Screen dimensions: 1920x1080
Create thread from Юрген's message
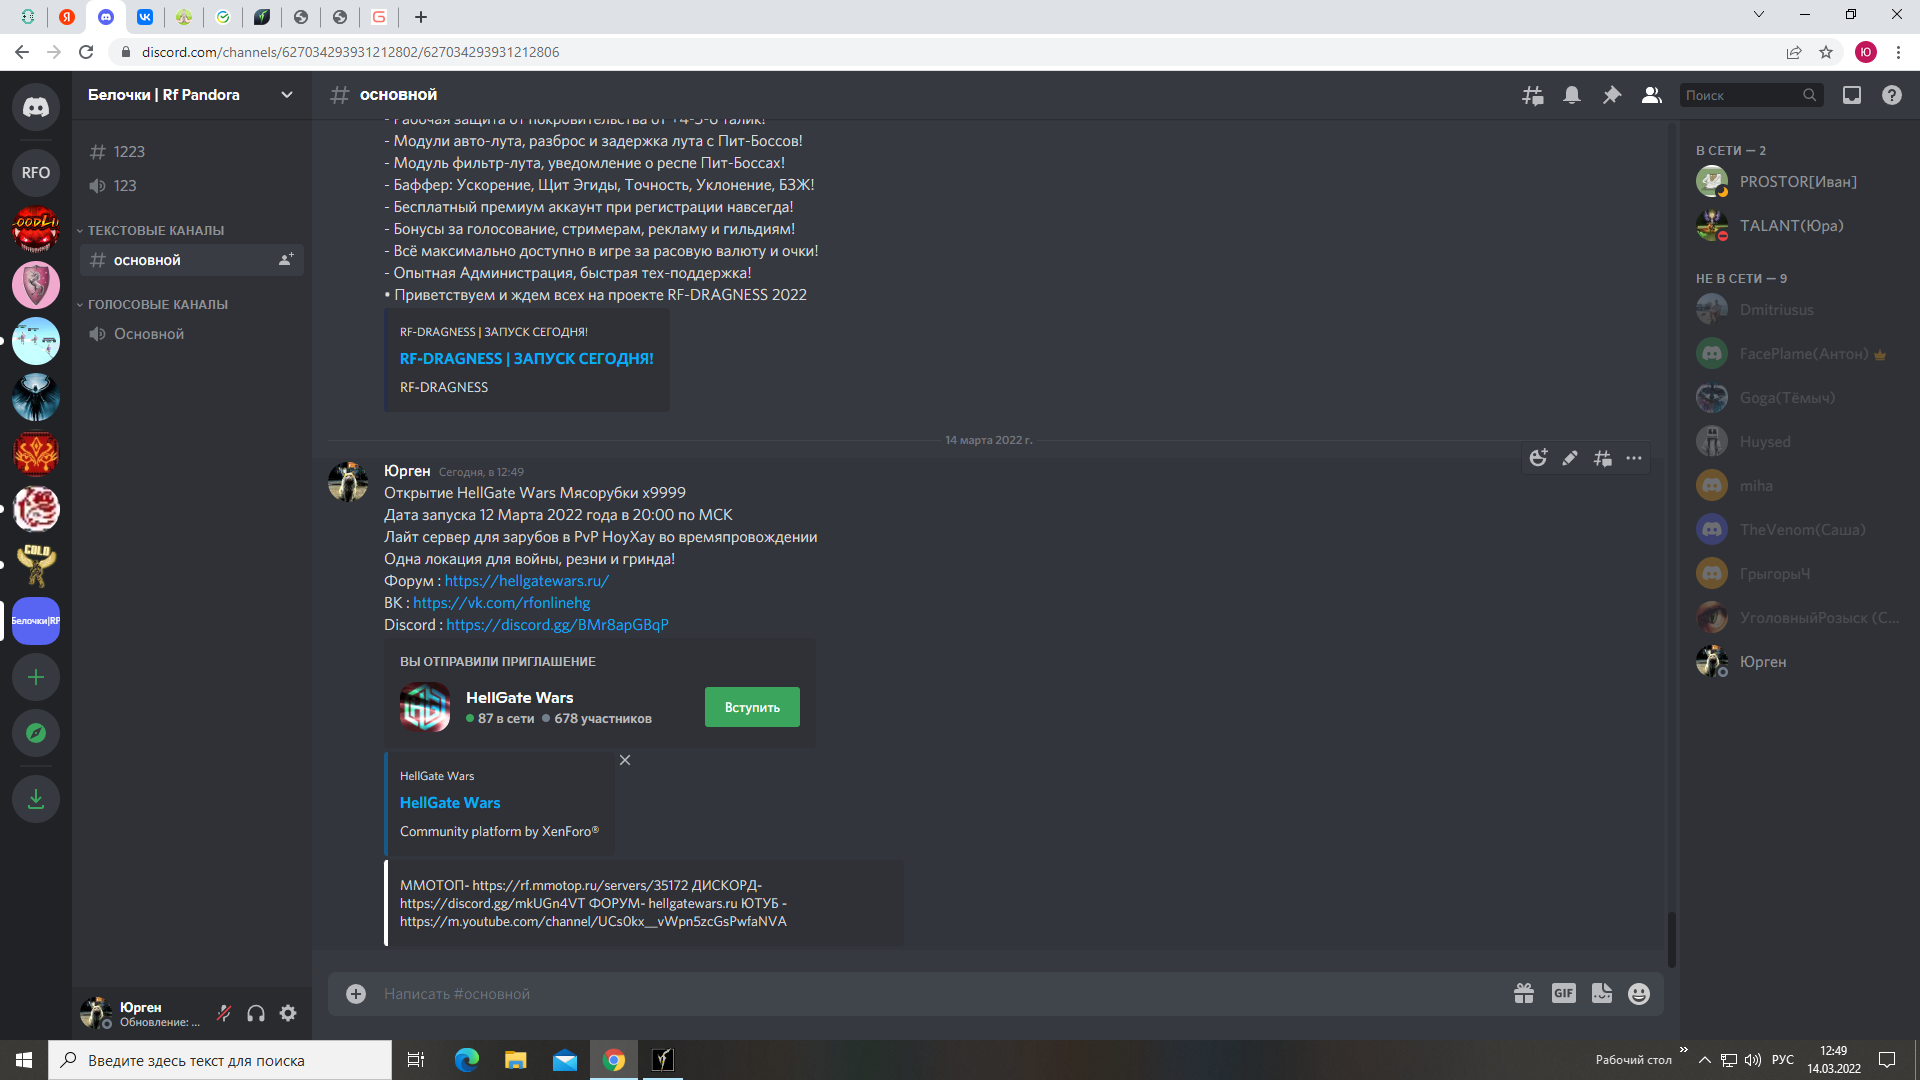[1602, 458]
